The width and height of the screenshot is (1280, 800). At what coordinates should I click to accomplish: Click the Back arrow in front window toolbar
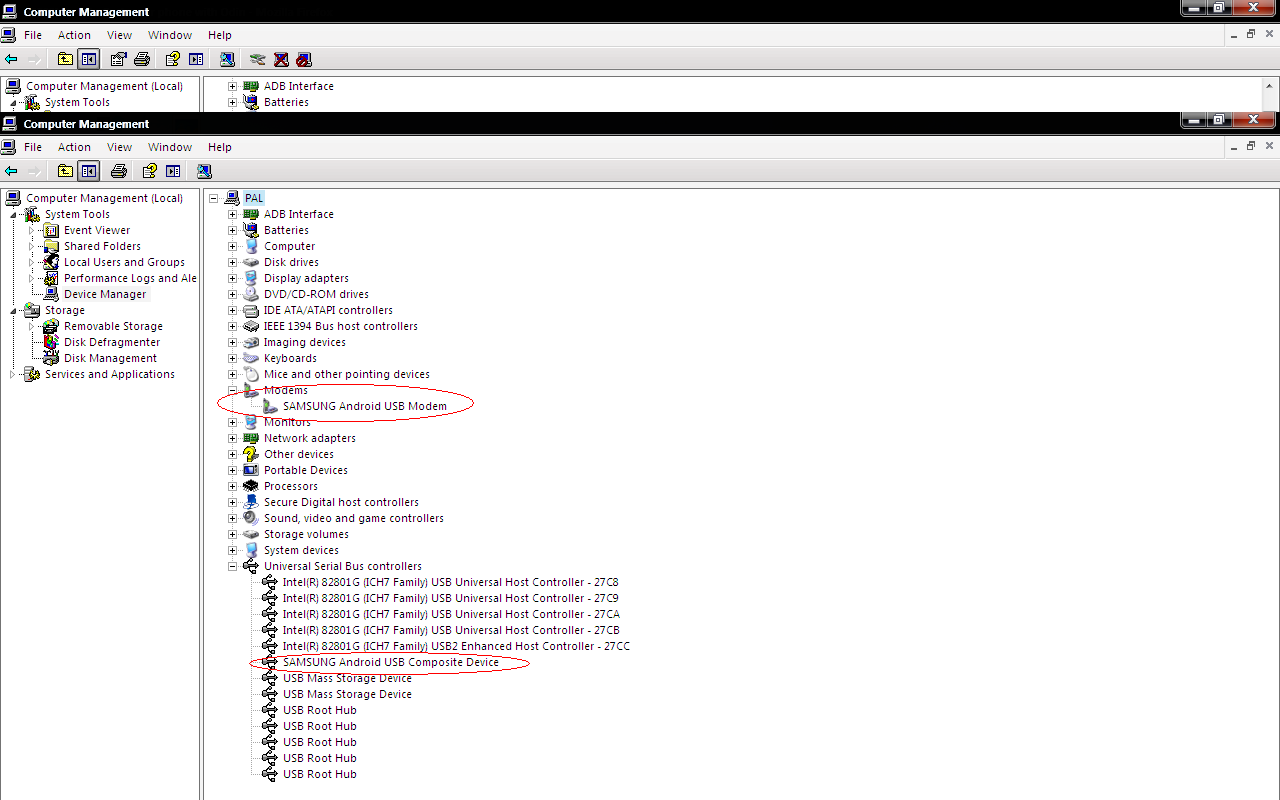[x=11, y=171]
